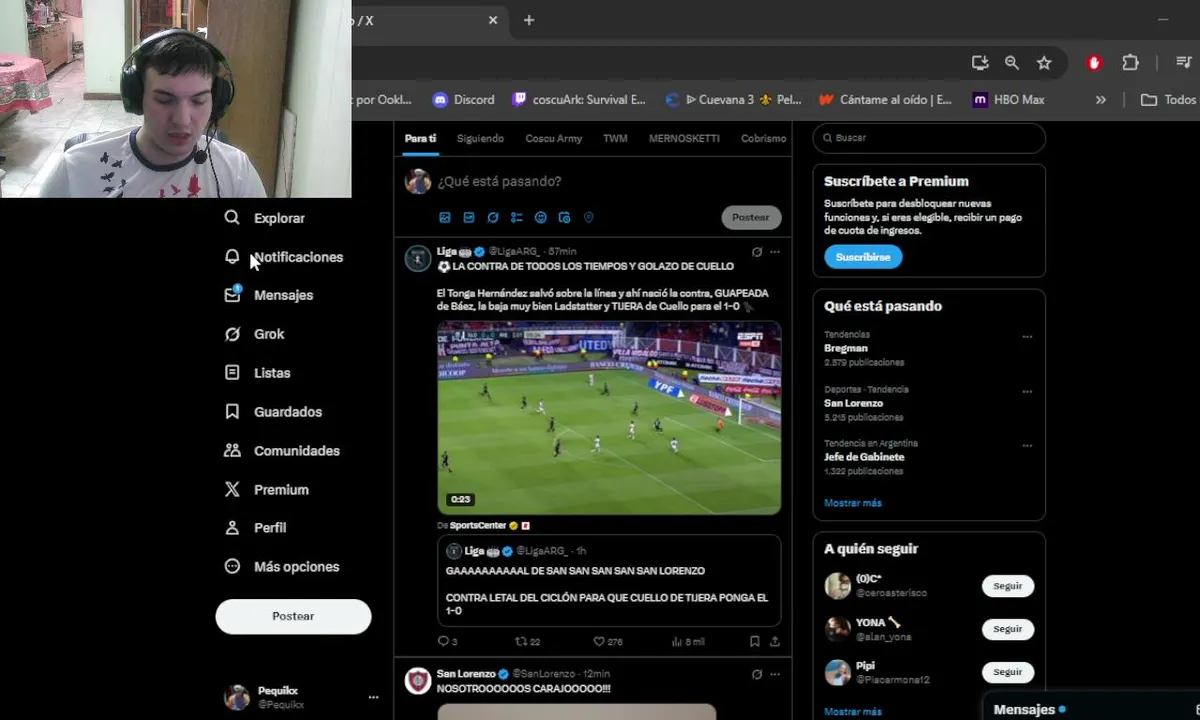Image resolution: width=1200 pixels, height=720 pixels.
Task: Open more options on San Lorenzo post
Action: pos(775,675)
